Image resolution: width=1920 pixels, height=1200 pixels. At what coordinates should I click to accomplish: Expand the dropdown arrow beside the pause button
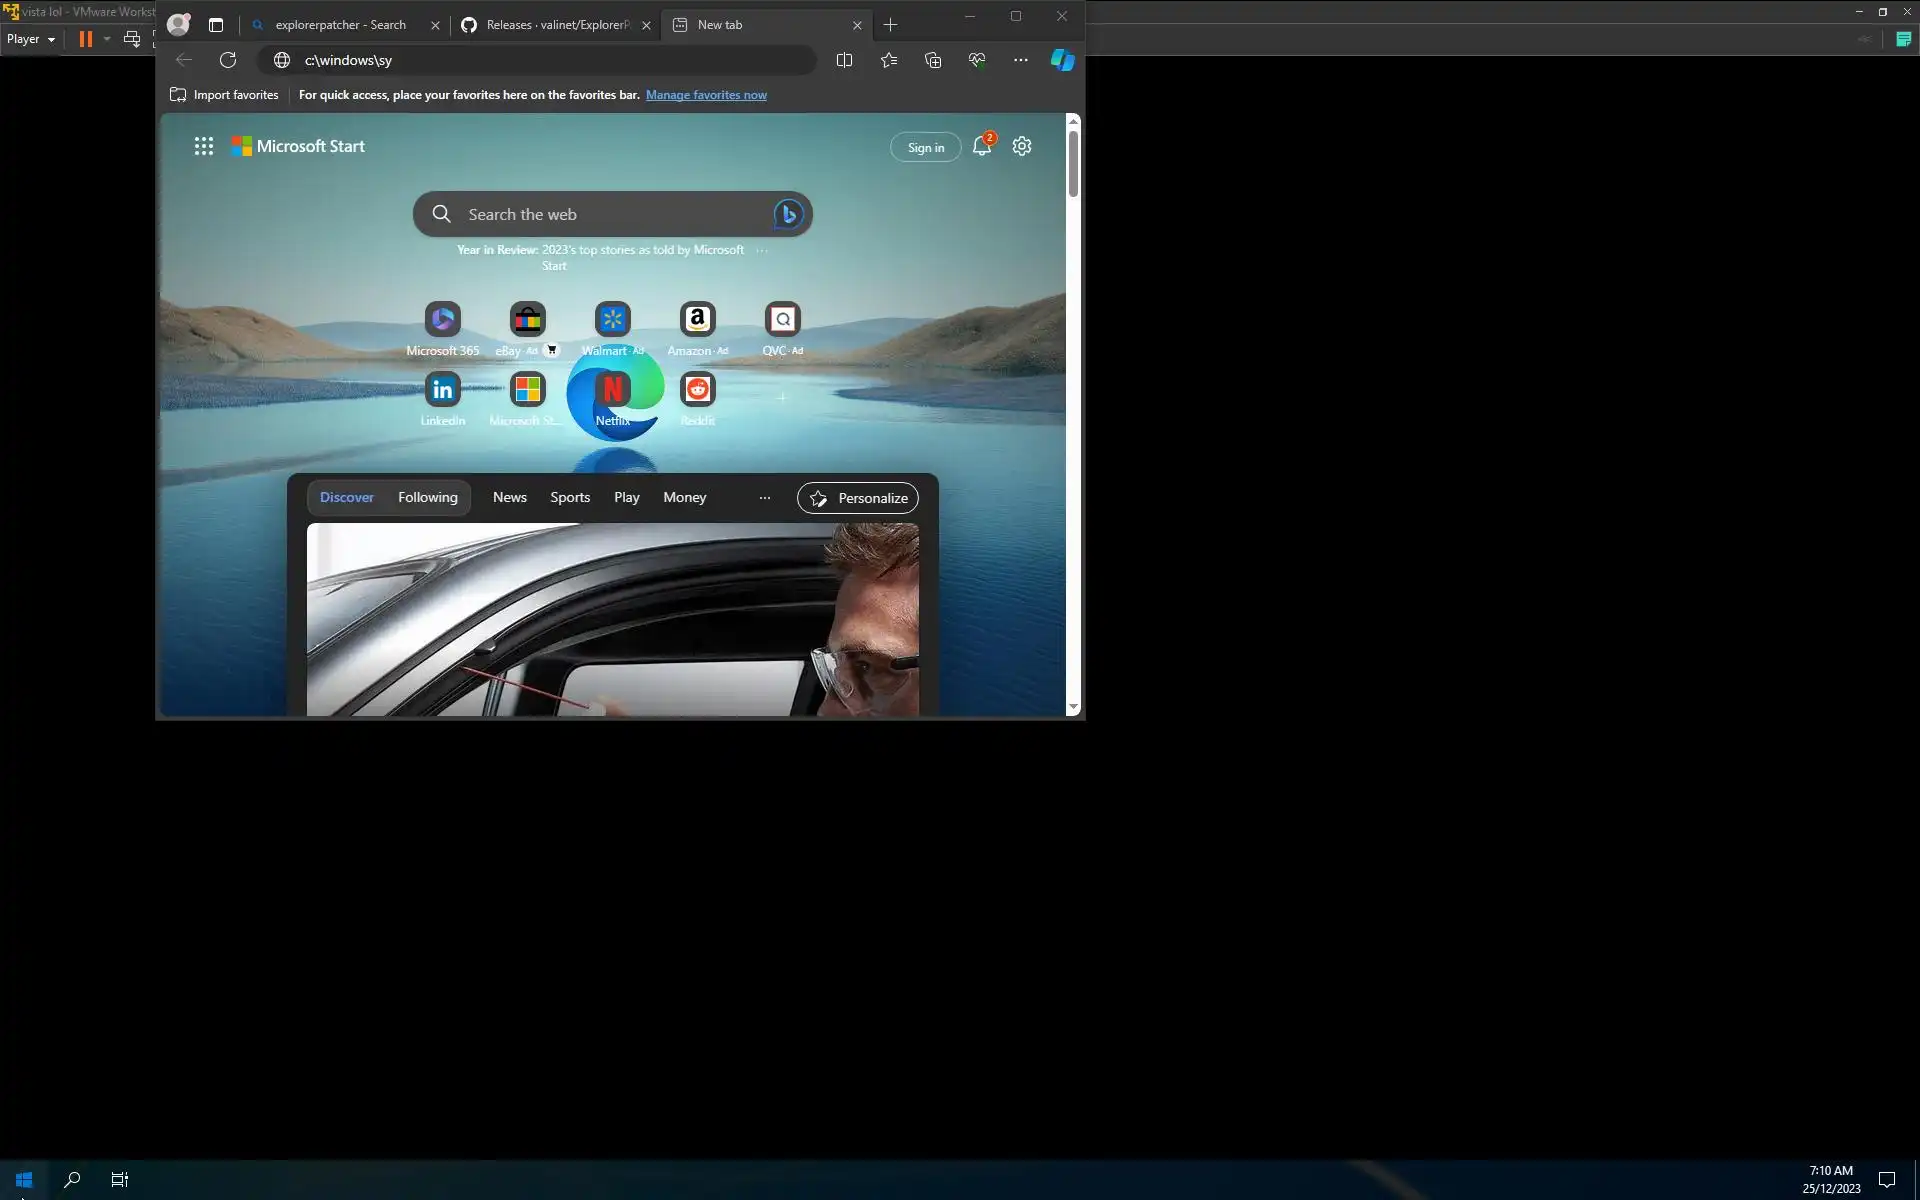(x=107, y=39)
